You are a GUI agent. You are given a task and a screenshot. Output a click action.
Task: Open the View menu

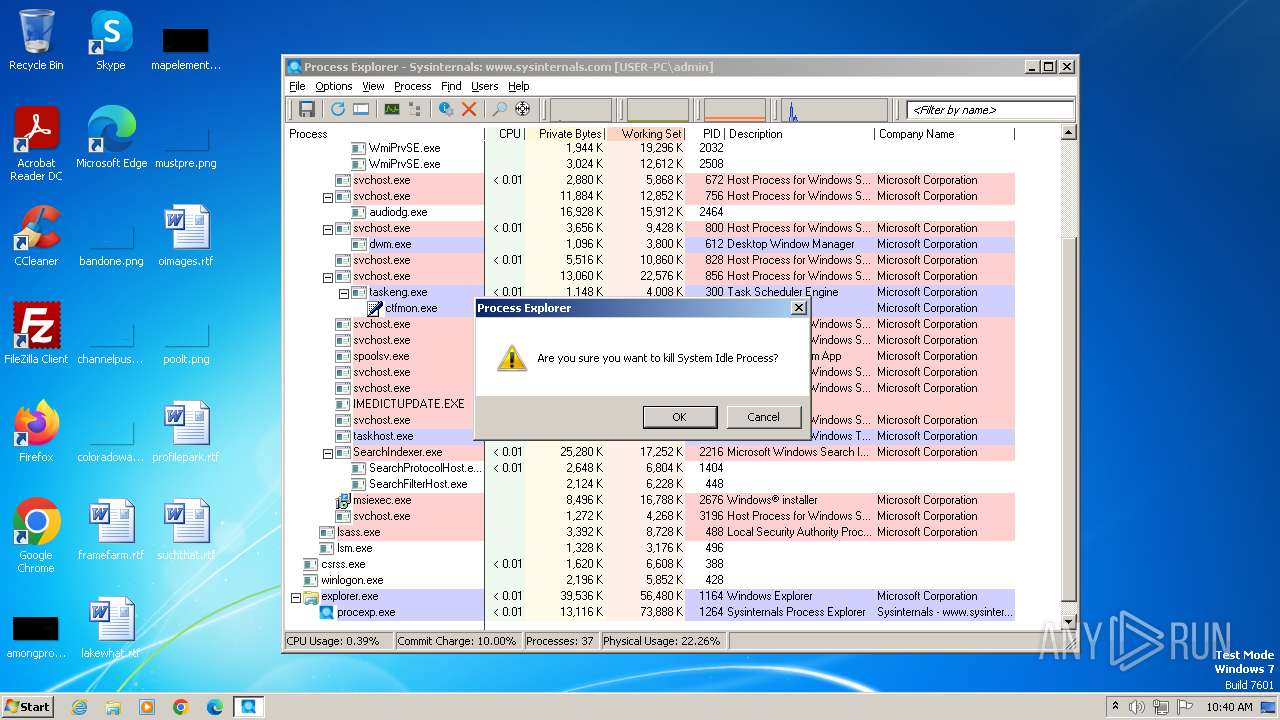tap(373, 86)
